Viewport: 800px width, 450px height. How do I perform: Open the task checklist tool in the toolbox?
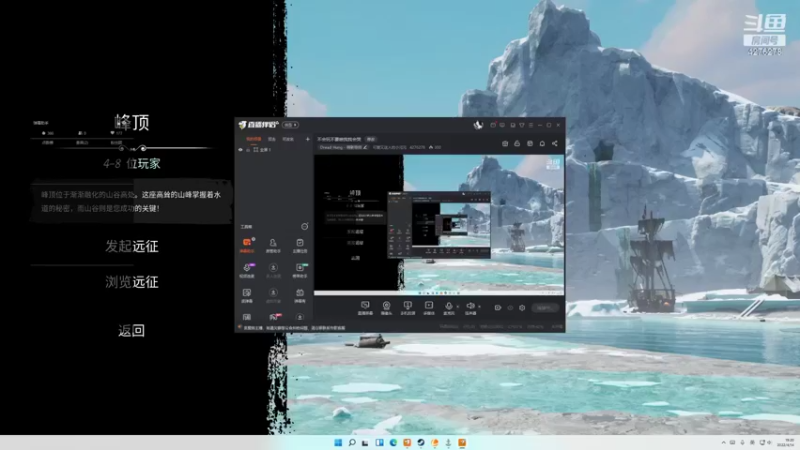[300, 245]
